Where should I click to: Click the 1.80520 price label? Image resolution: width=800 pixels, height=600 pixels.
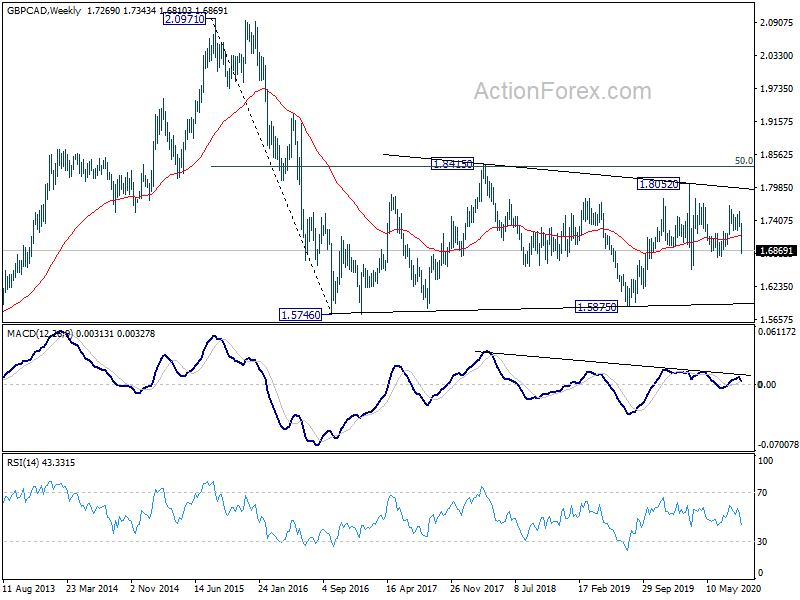click(x=658, y=184)
